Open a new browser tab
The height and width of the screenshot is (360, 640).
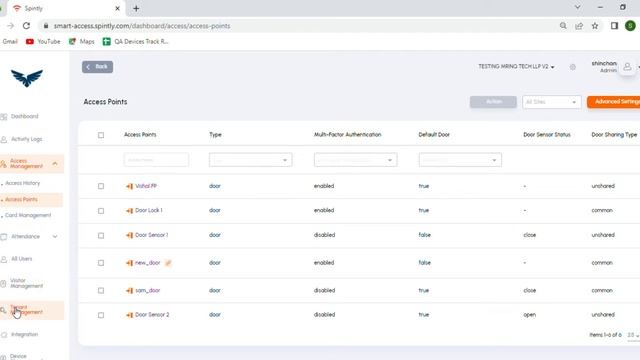tap(136, 9)
